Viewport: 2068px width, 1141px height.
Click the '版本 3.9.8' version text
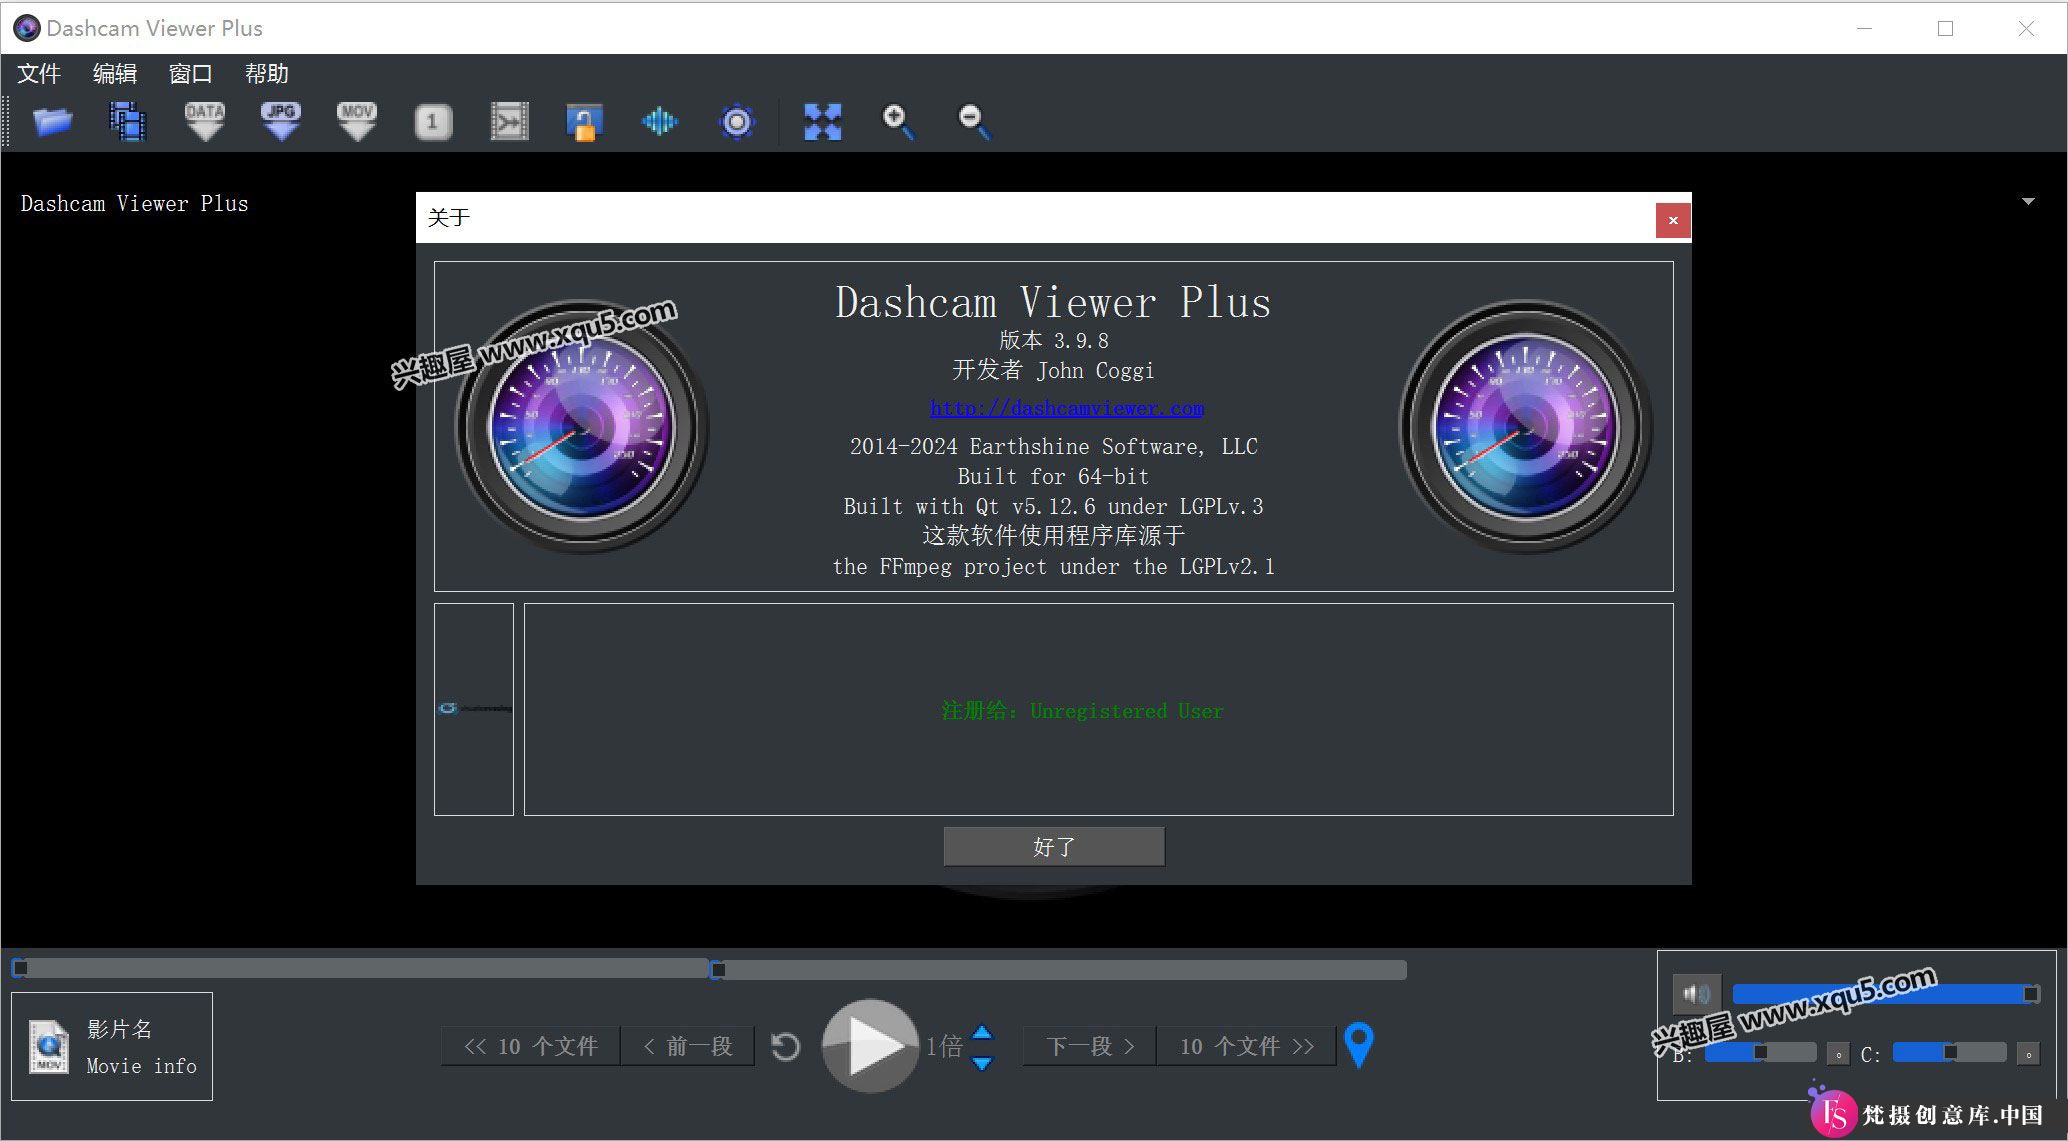point(1054,340)
